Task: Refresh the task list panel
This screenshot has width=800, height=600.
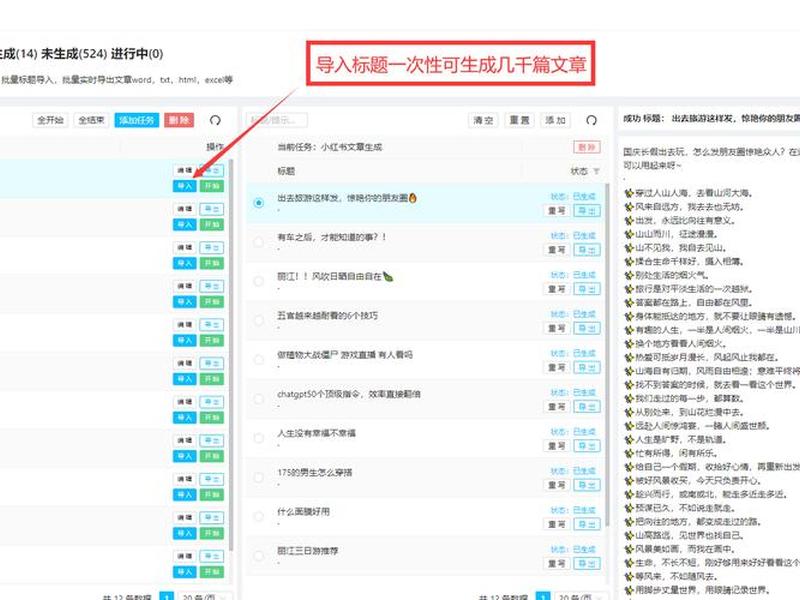Action: pos(215,120)
